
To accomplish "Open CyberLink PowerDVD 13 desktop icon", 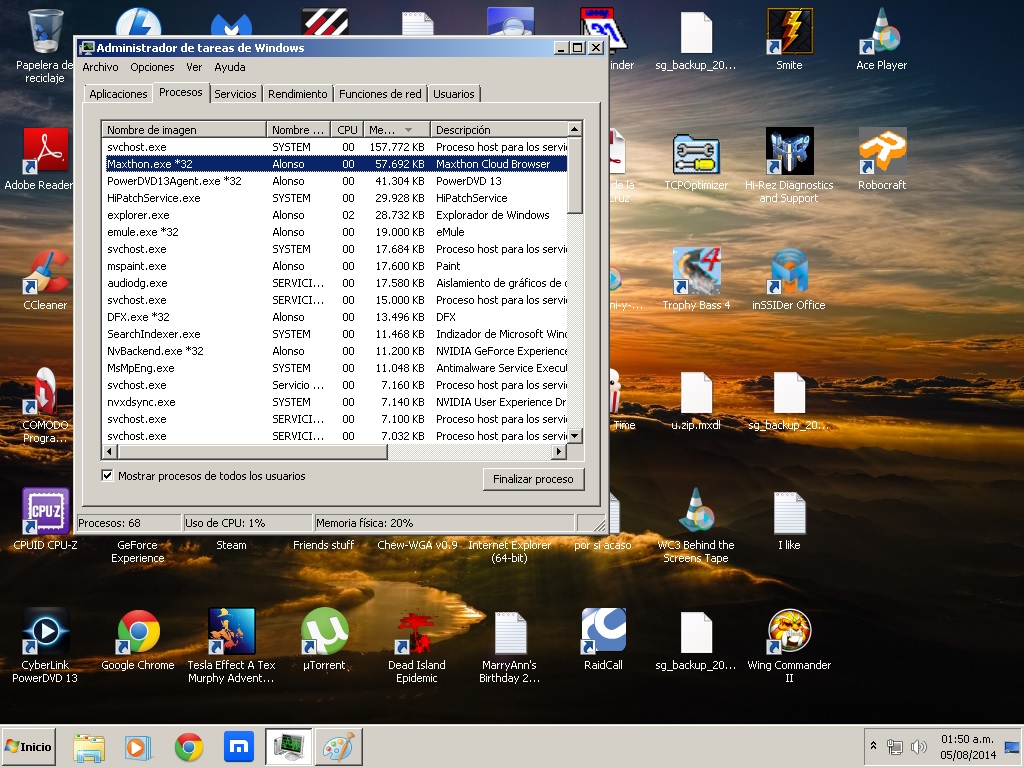I will [x=44, y=645].
